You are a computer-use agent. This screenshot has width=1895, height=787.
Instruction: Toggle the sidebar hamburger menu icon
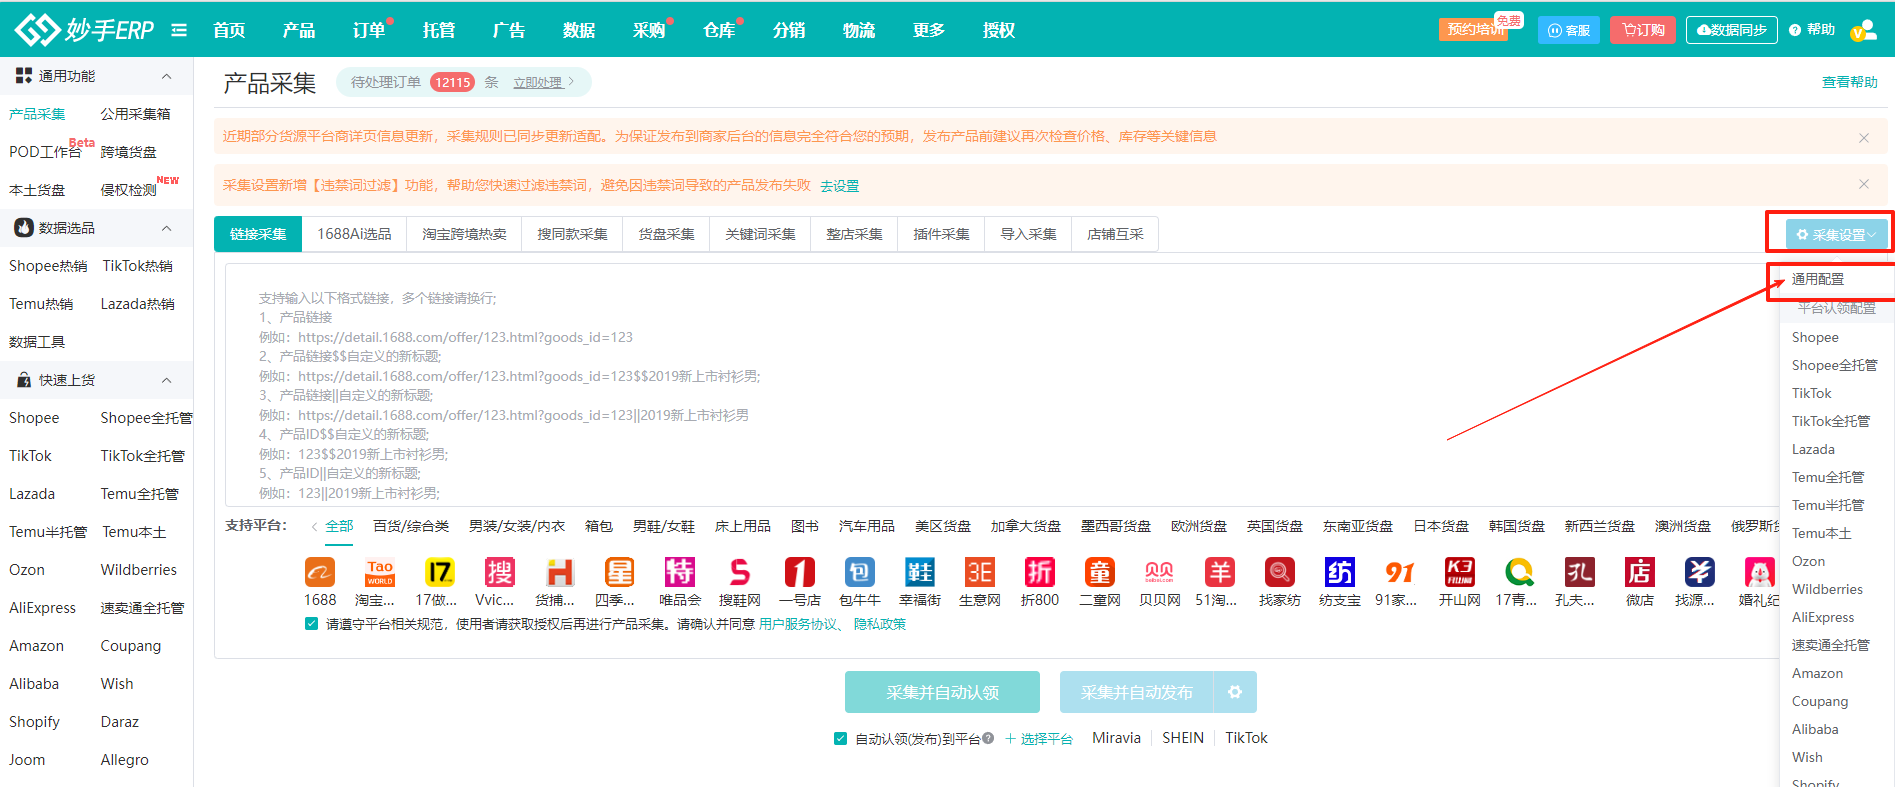coord(179,30)
